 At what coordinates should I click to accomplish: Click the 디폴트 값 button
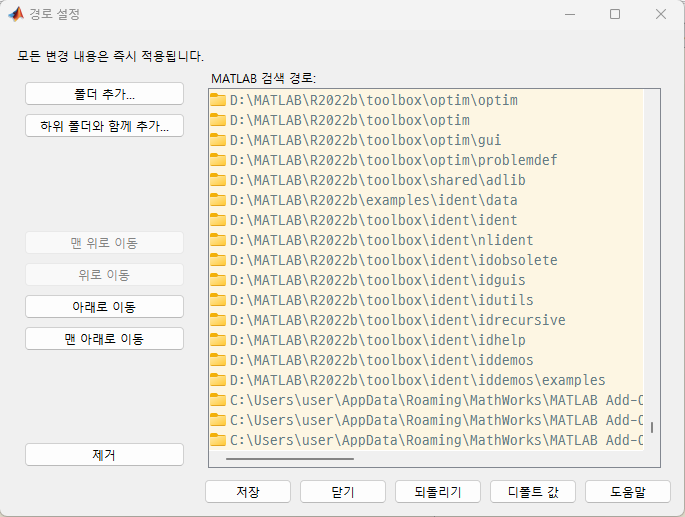tap(533, 492)
